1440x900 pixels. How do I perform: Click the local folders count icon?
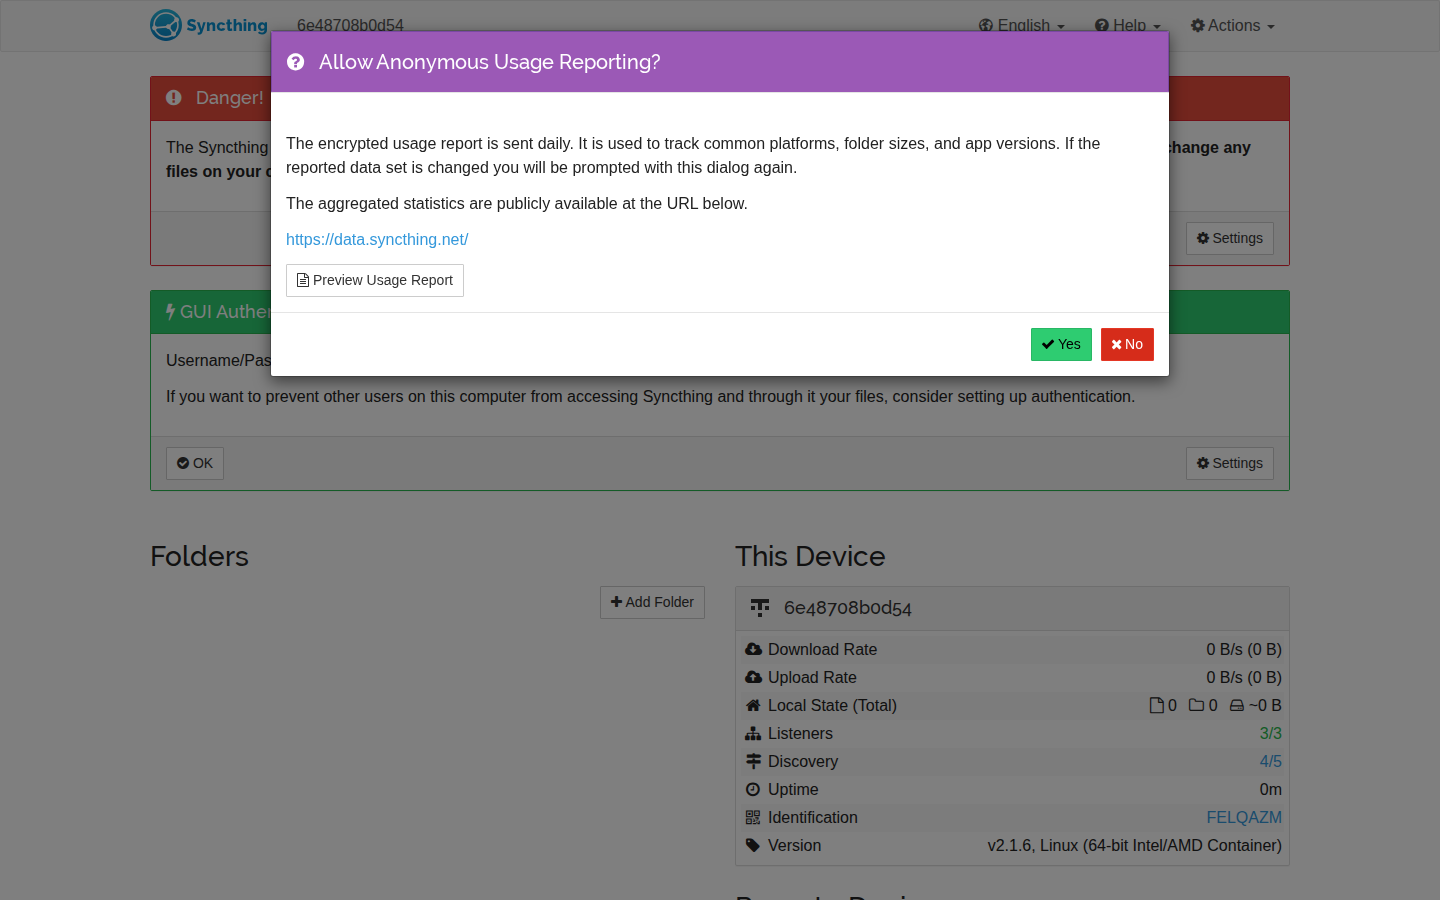click(1196, 705)
